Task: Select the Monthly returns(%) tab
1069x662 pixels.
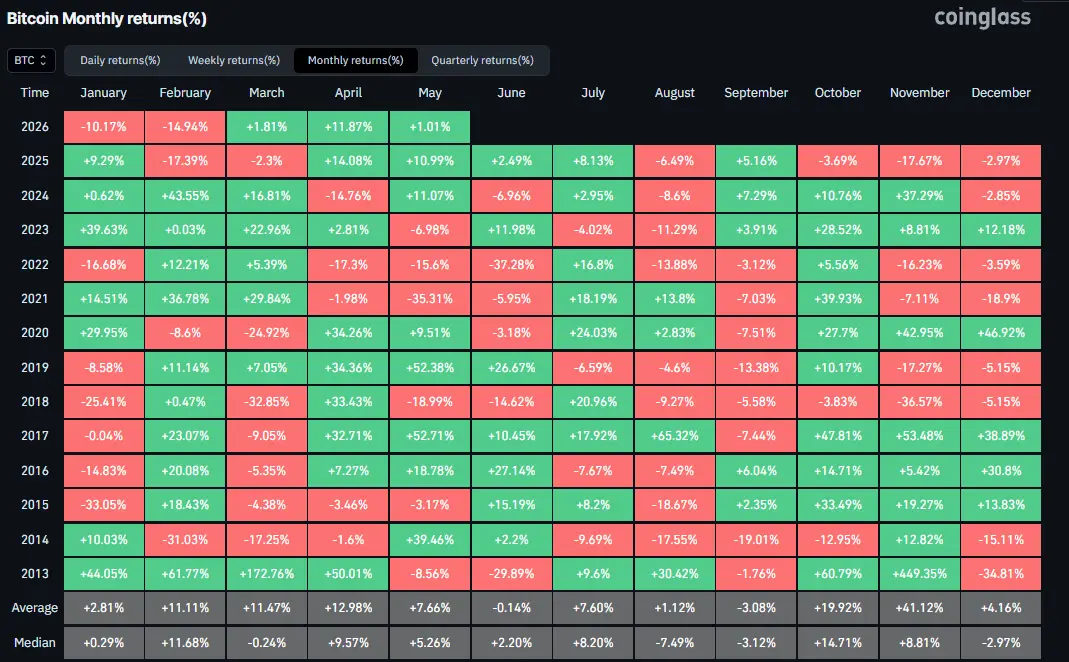Action: tap(355, 60)
